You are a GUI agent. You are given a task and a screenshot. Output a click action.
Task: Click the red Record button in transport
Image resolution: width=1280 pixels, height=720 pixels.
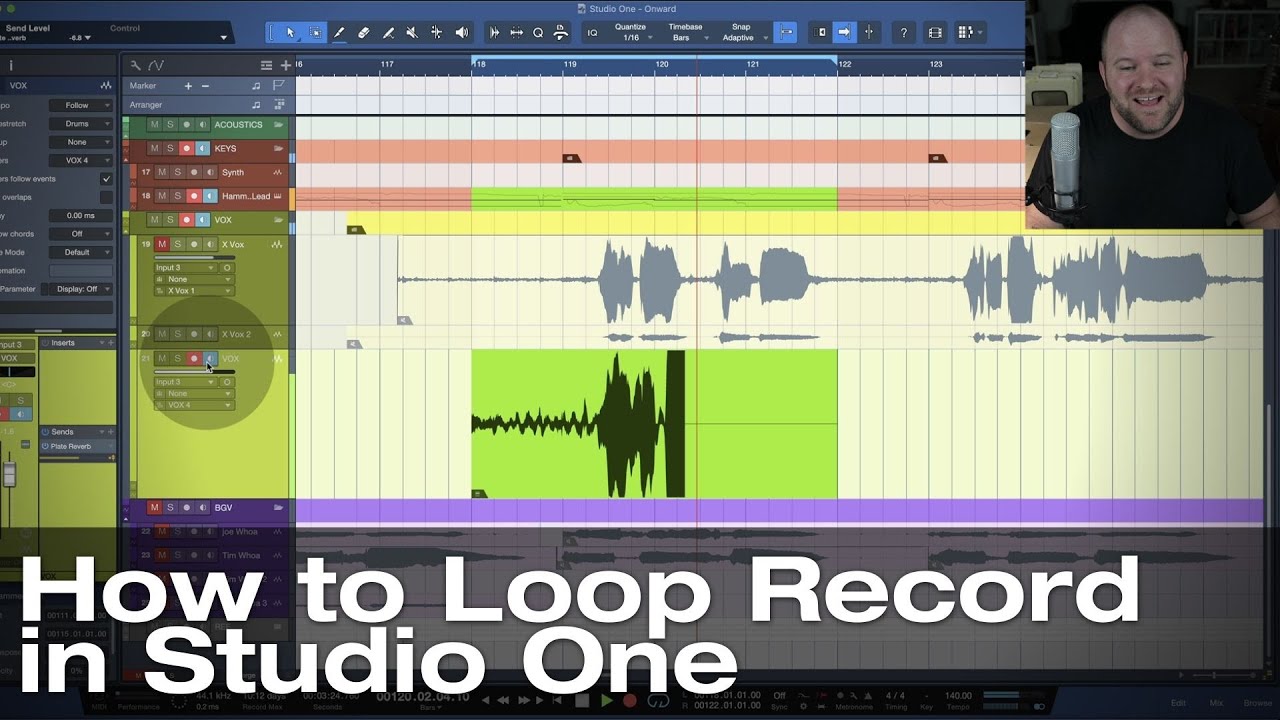point(630,701)
